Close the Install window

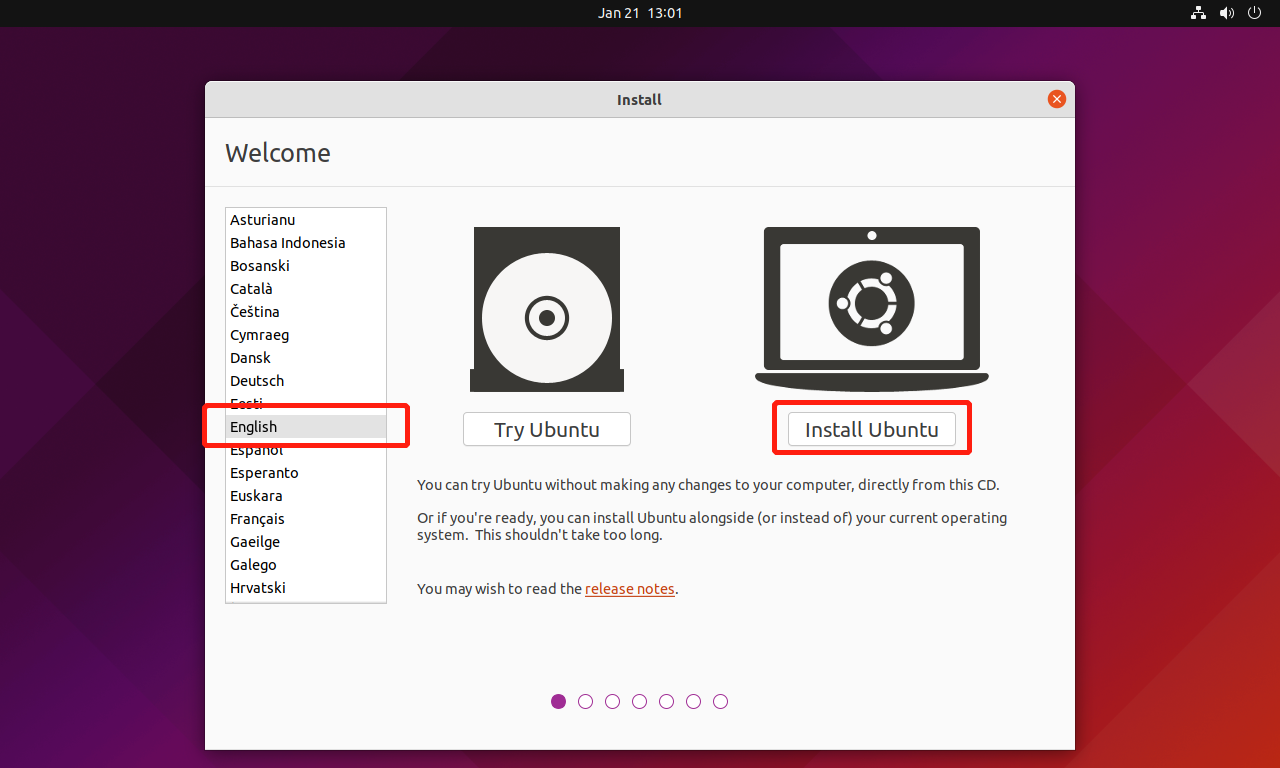click(x=1056, y=99)
